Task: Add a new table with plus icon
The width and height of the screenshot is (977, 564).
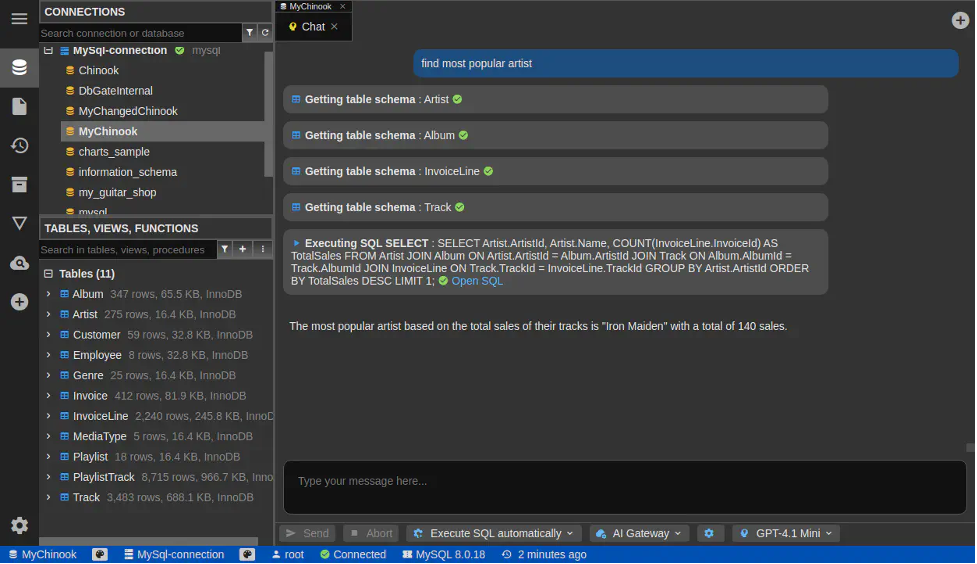Action: coord(242,249)
